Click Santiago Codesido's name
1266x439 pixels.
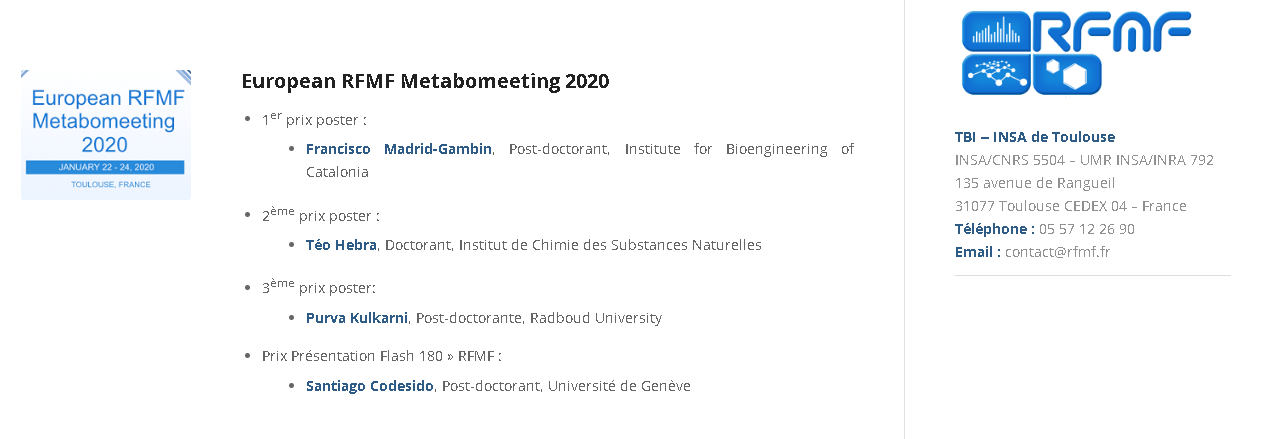pyautogui.click(x=369, y=386)
